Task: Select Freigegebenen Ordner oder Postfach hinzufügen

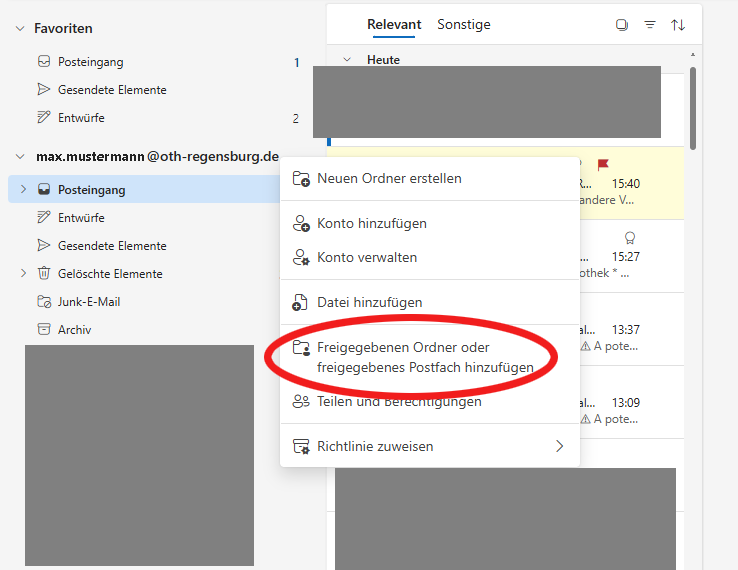Action: [x=424, y=357]
